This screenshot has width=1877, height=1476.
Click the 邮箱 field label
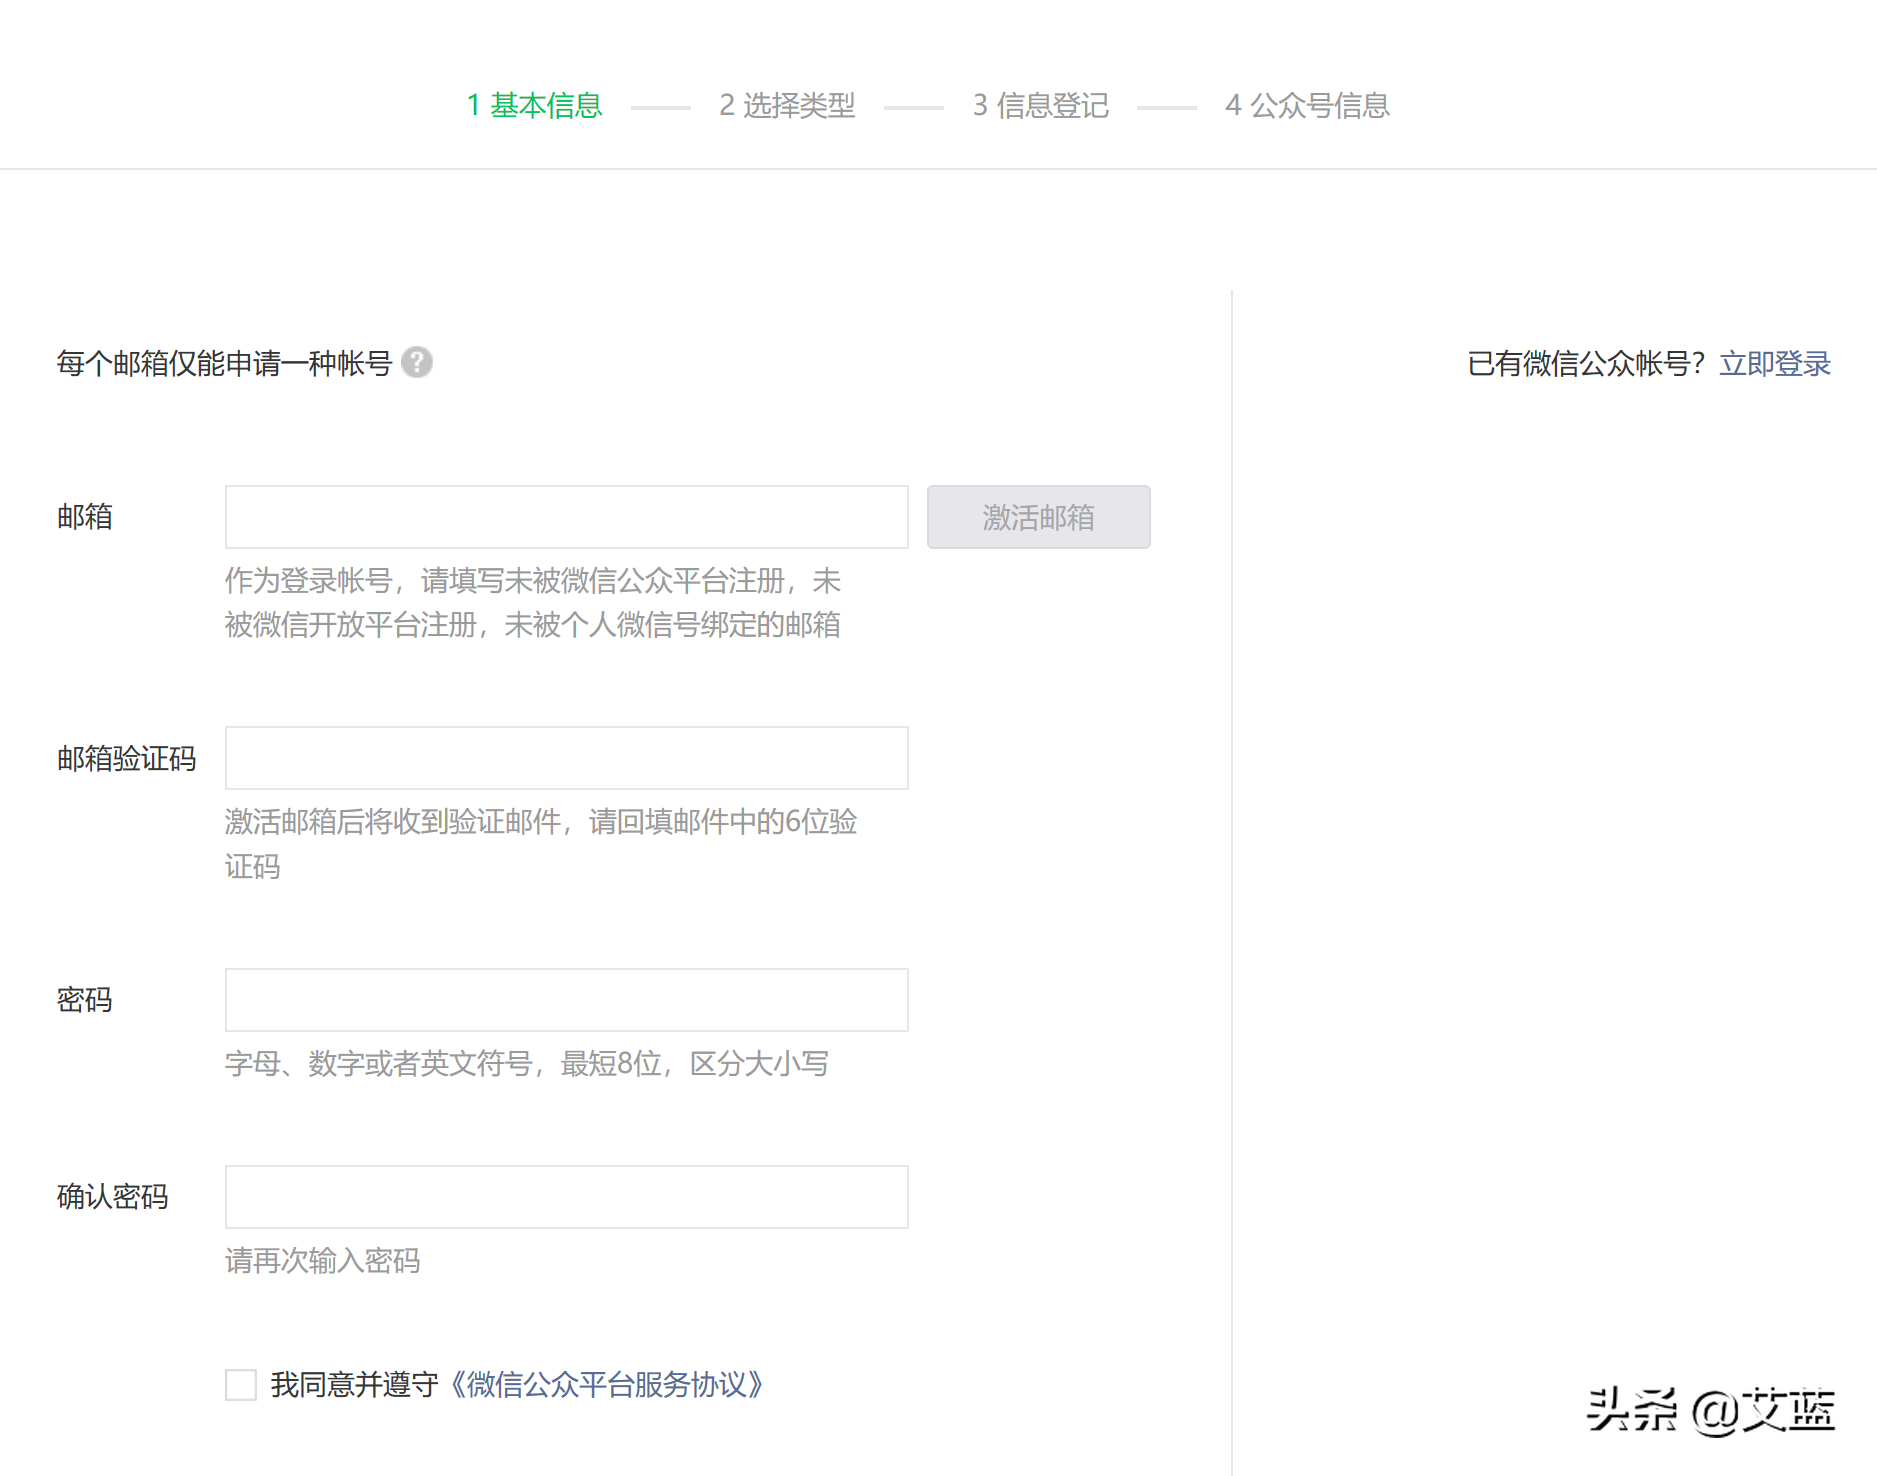(84, 517)
